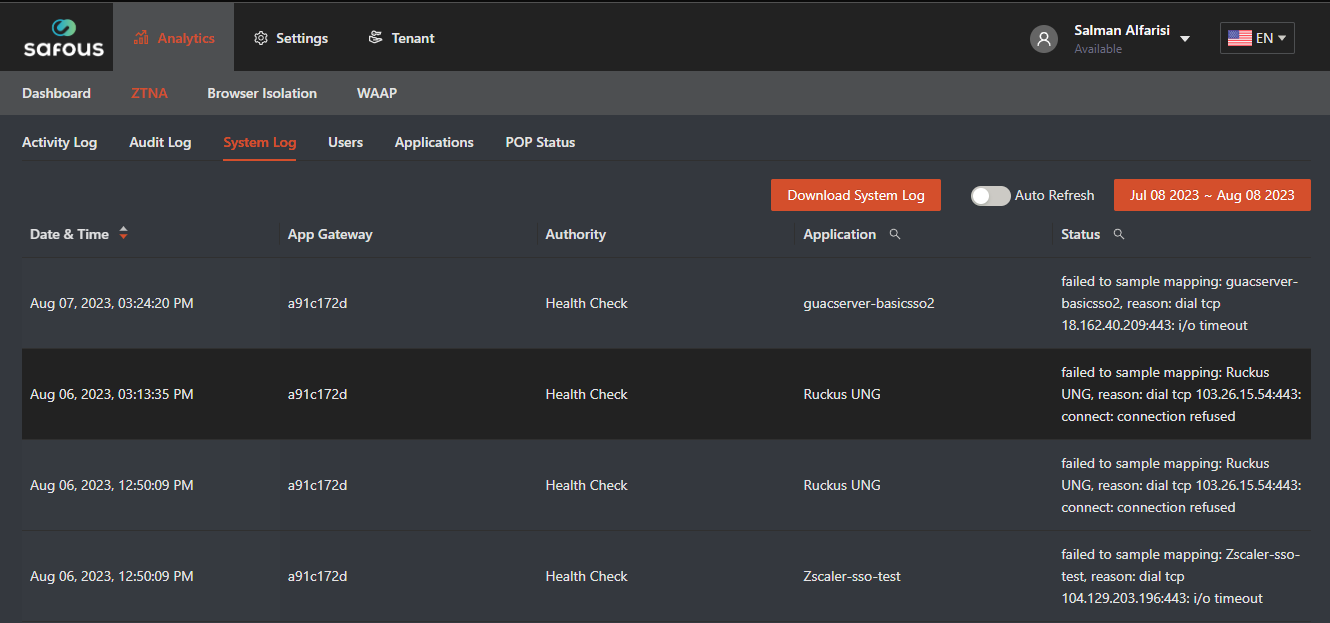Image resolution: width=1330 pixels, height=623 pixels.
Task: Click the Settings gear icon
Action: (261, 38)
